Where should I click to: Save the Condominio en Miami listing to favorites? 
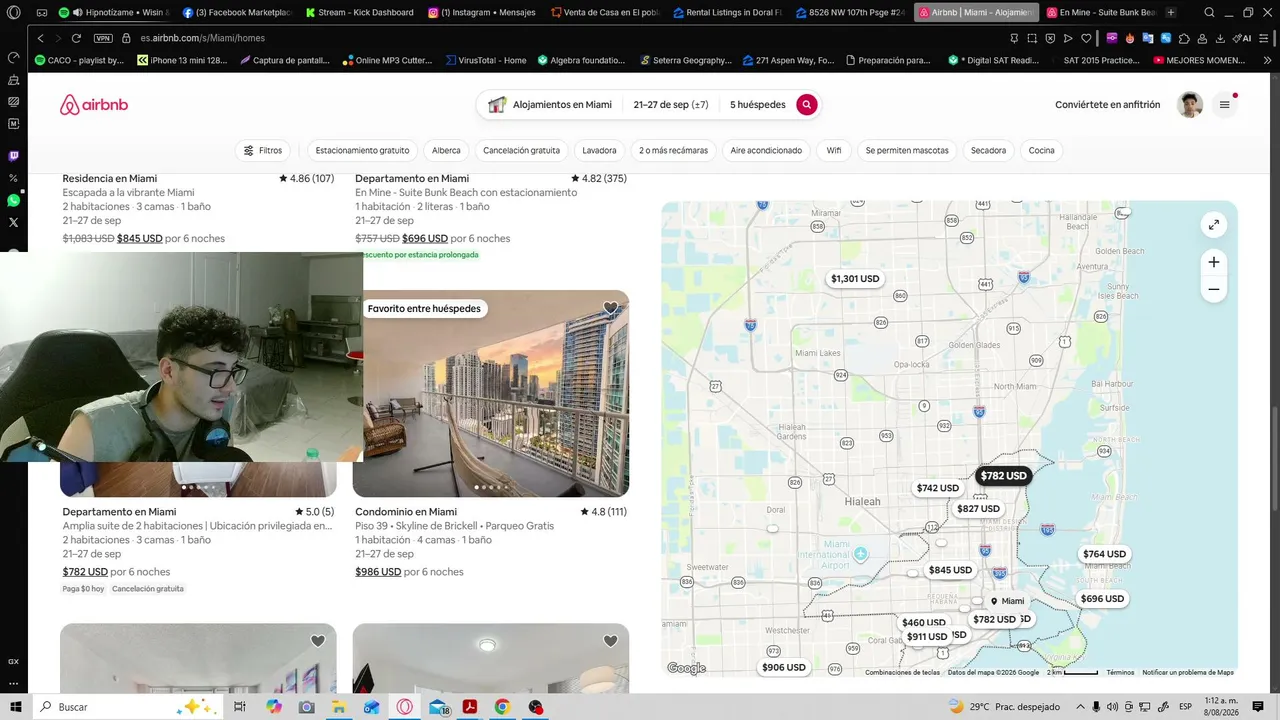[x=610, y=309]
